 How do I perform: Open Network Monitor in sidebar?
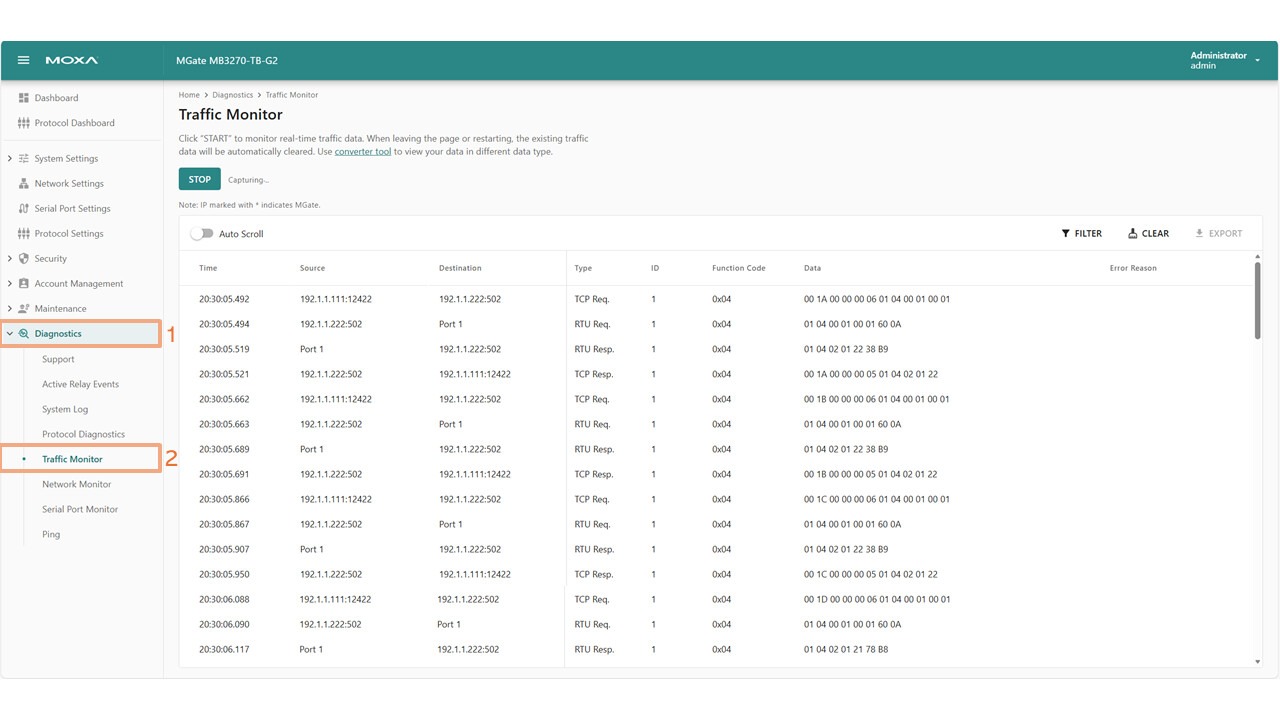tap(76, 484)
